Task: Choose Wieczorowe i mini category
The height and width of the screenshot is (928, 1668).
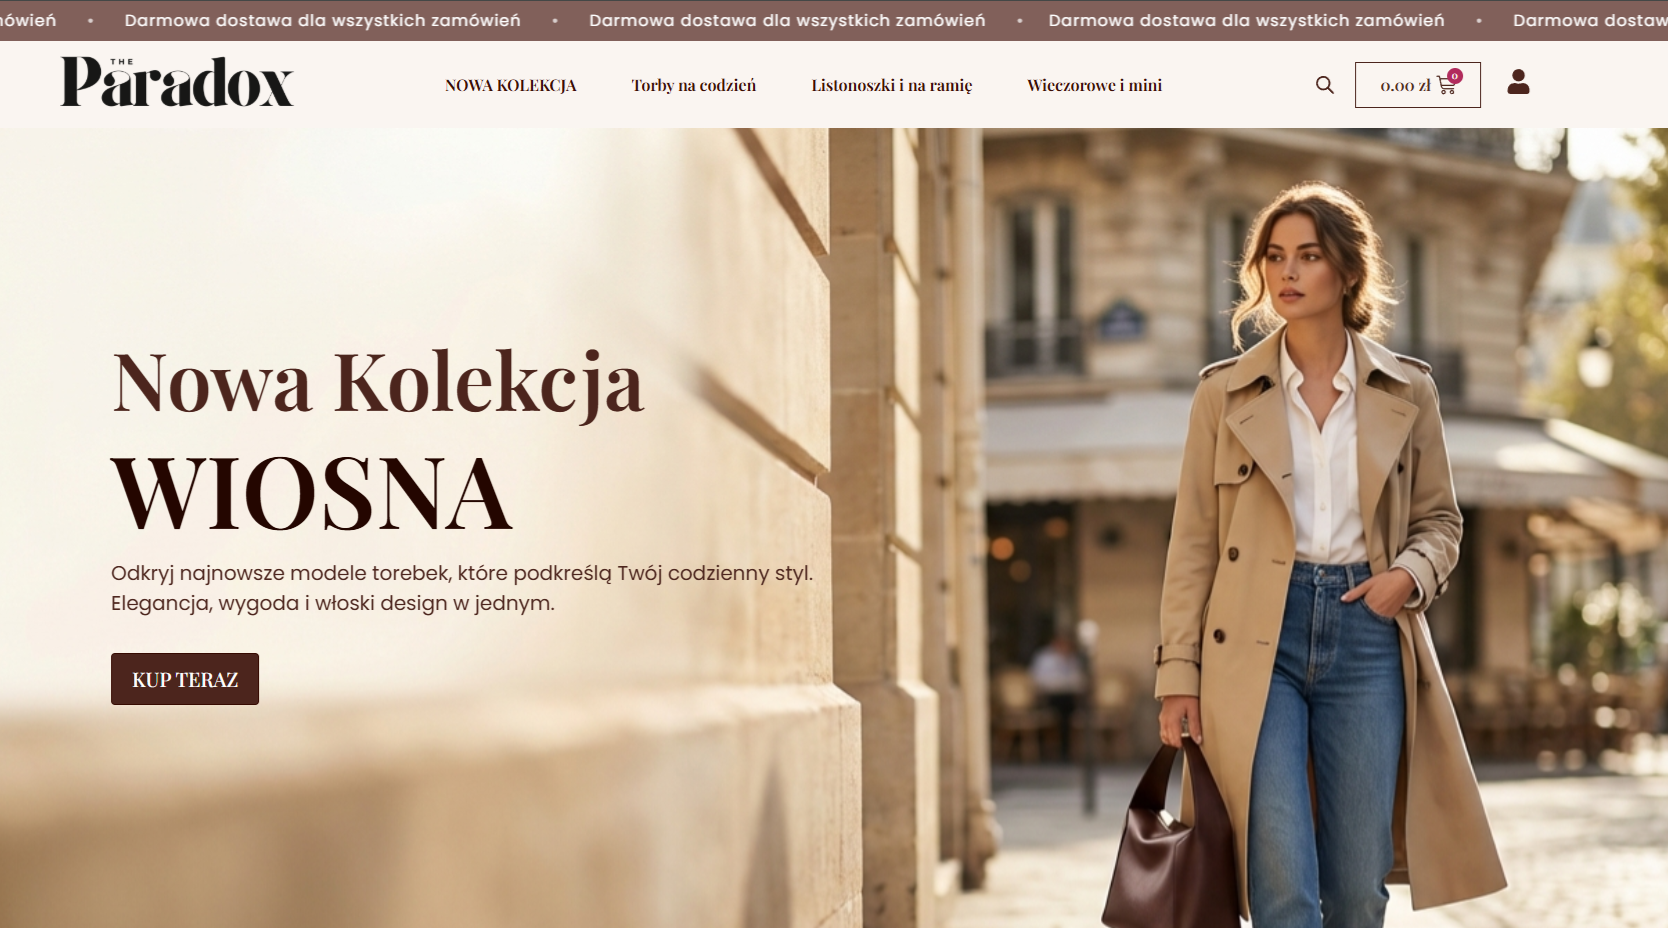Action: [1095, 85]
